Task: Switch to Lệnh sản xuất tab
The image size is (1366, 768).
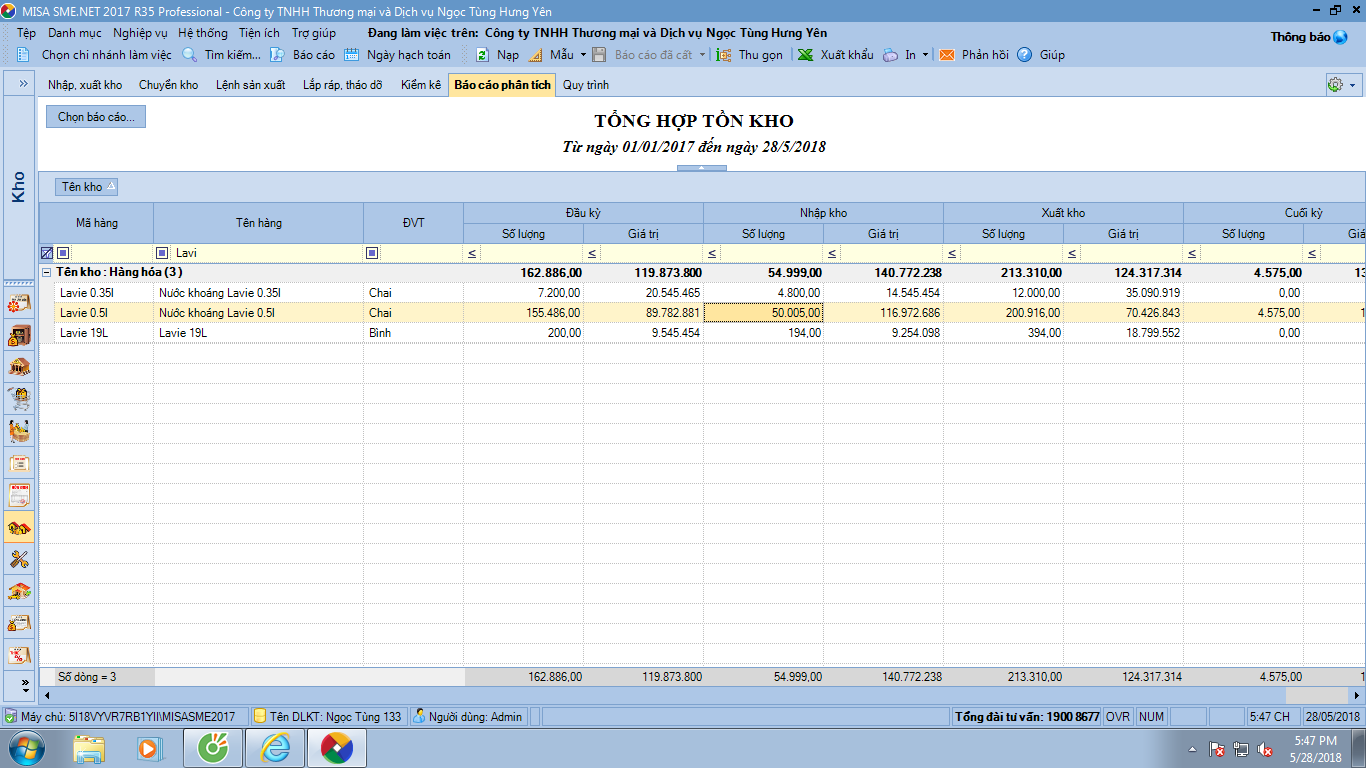Action: [x=250, y=85]
